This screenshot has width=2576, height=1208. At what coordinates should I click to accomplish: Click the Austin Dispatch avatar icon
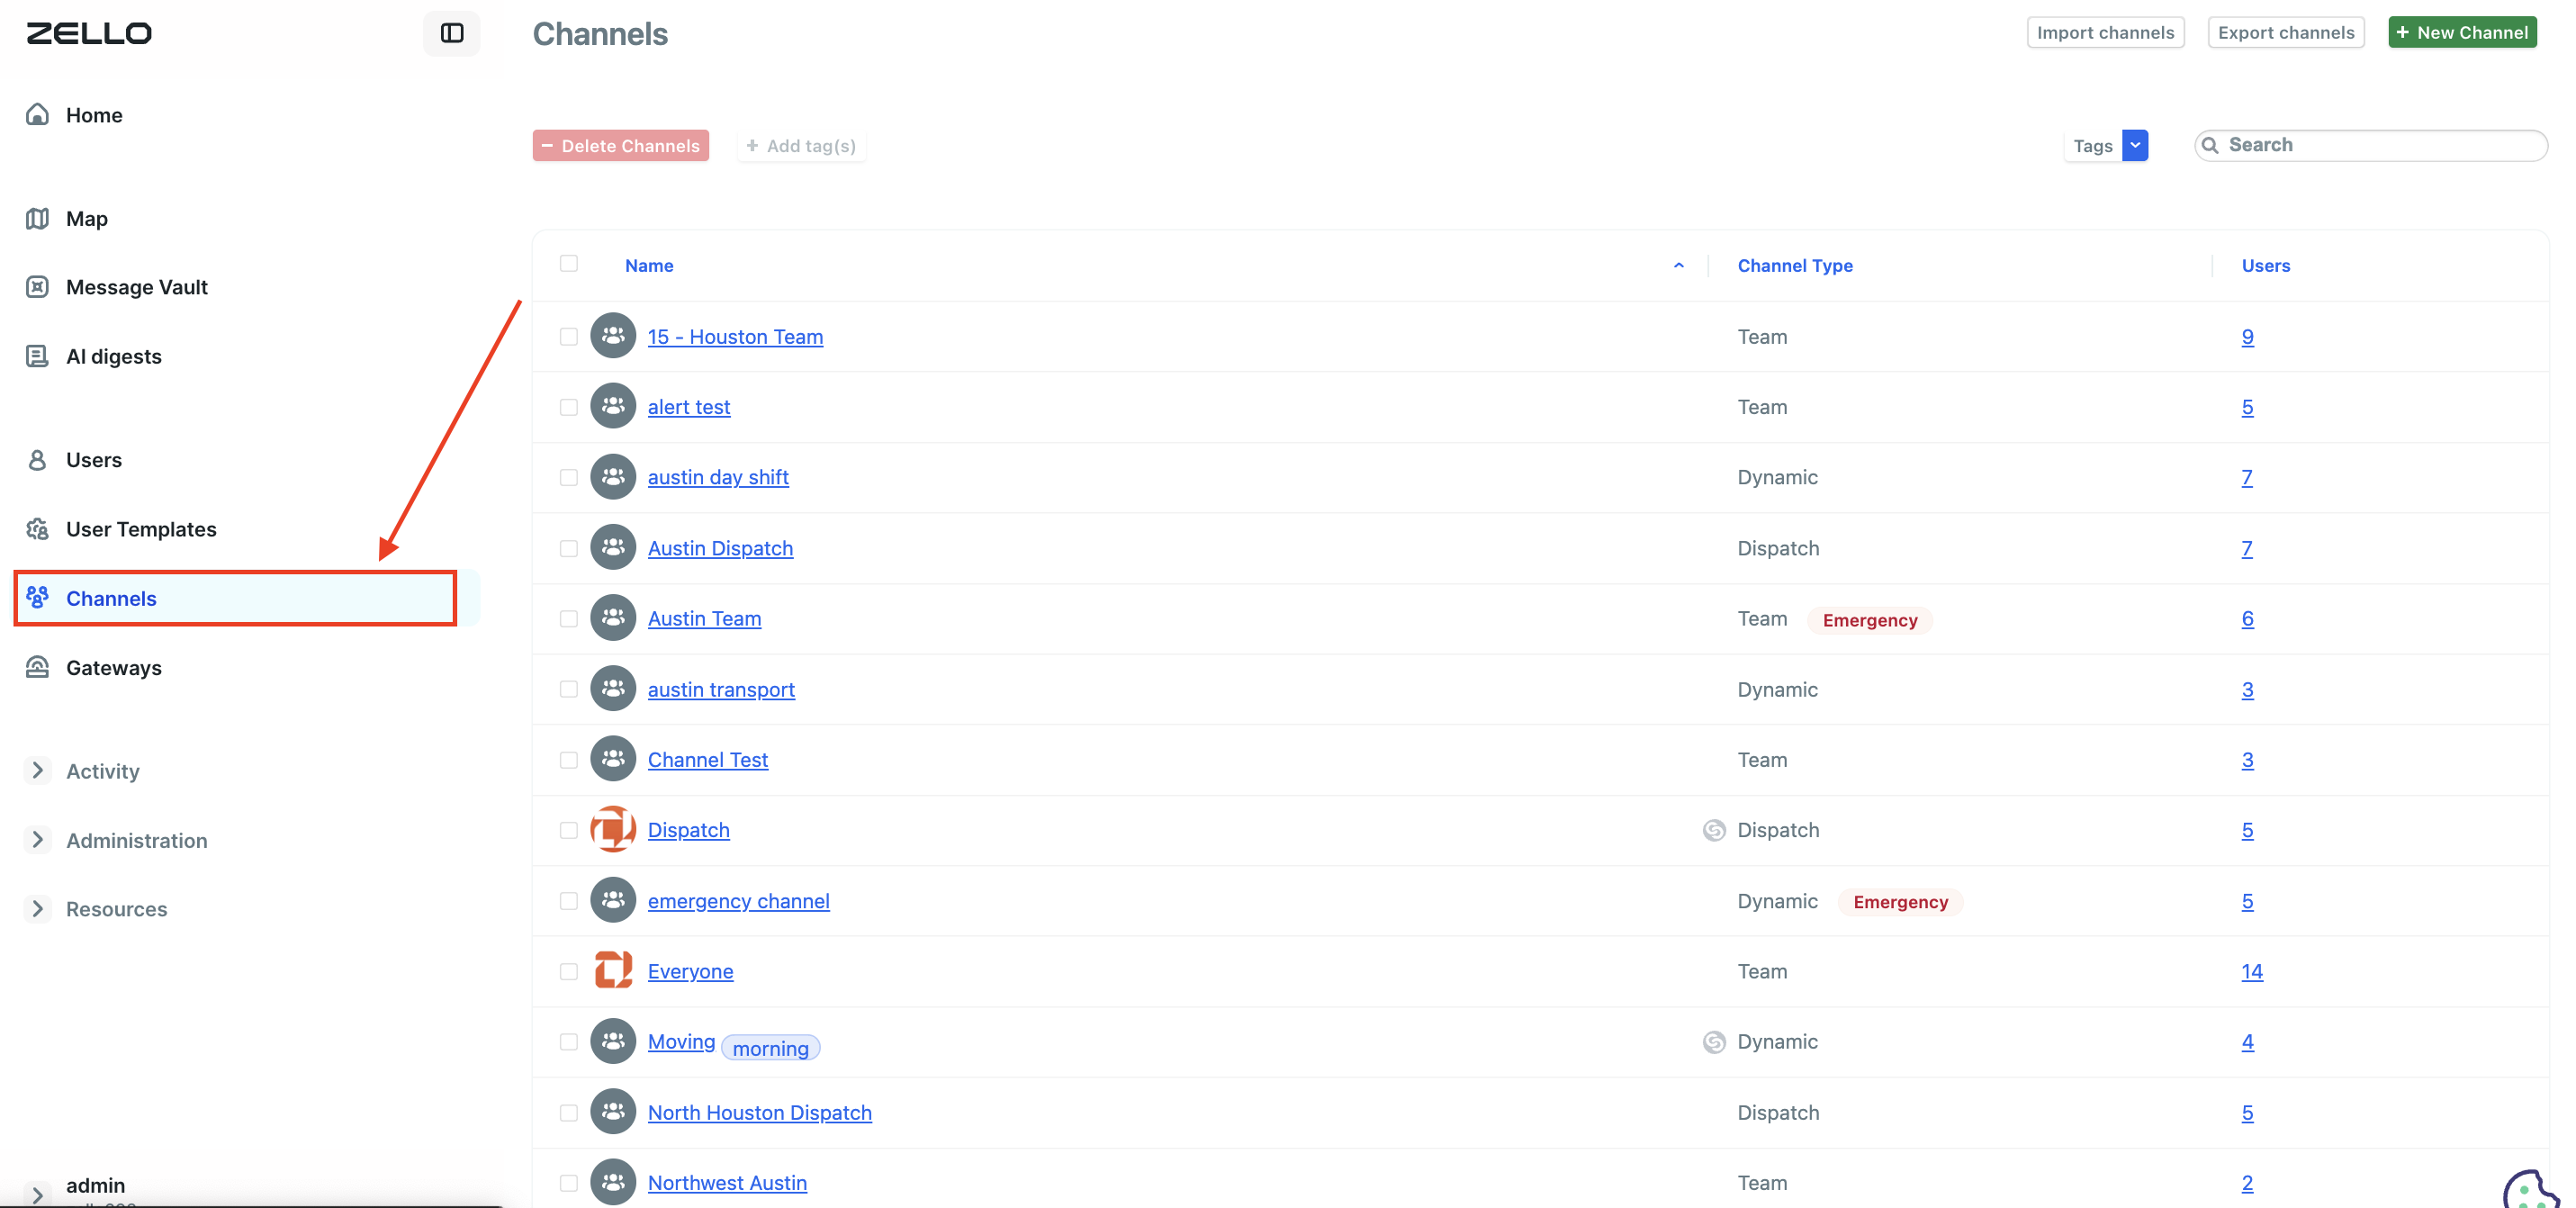[613, 547]
